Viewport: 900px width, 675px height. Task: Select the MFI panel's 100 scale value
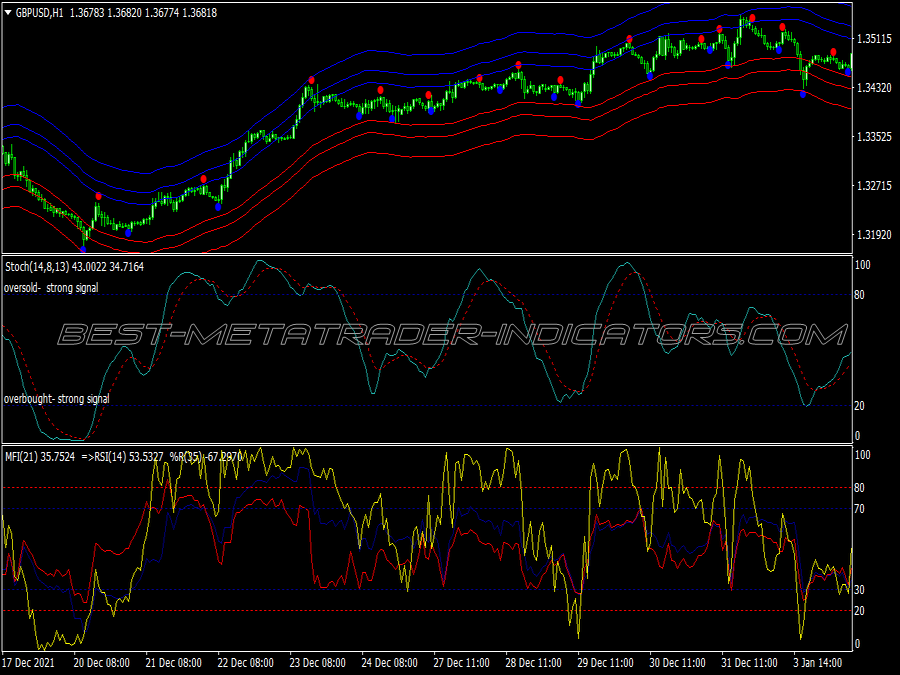pos(863,455)
